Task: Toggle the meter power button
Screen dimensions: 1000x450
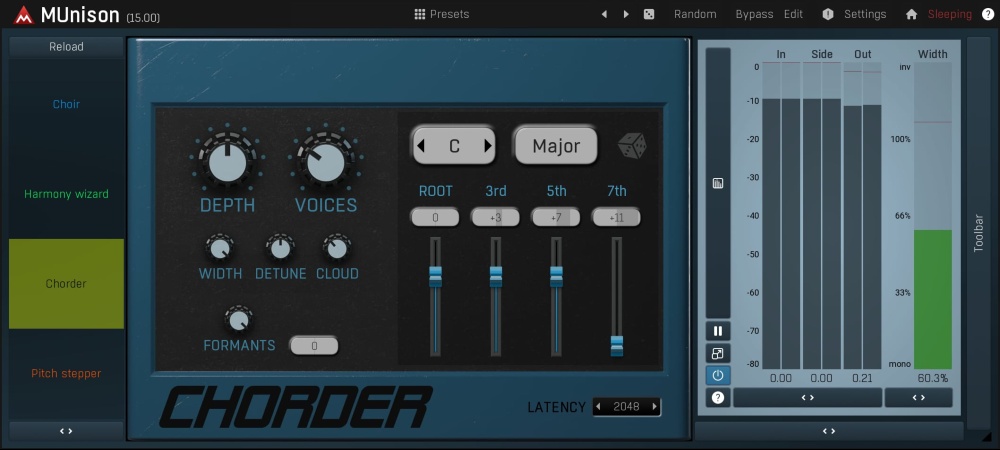Action: point(717,375)
